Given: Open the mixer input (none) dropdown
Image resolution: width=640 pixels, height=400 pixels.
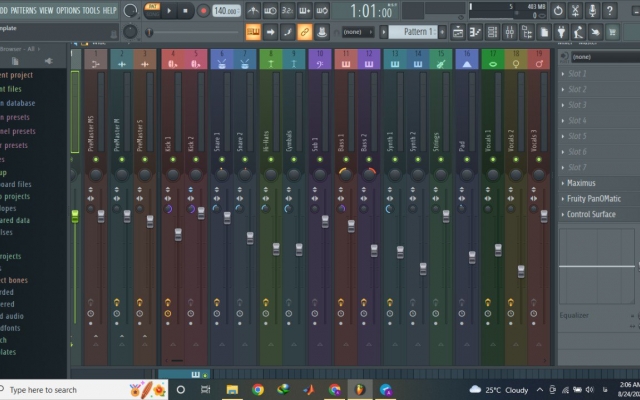Looking at the screenshot, I should click(x=605, y=57).
